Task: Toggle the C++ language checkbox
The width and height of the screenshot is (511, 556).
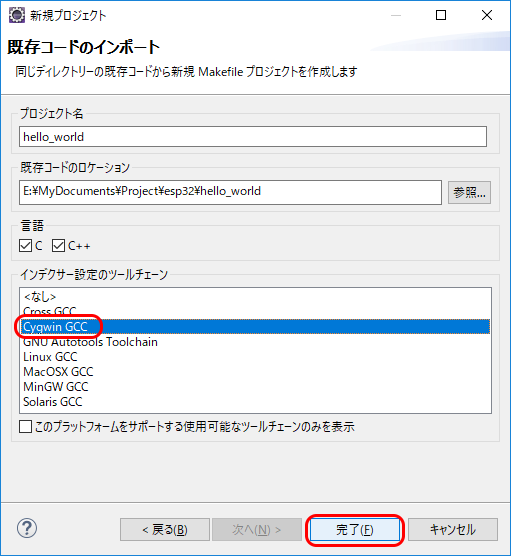Action: pos(58,245)
